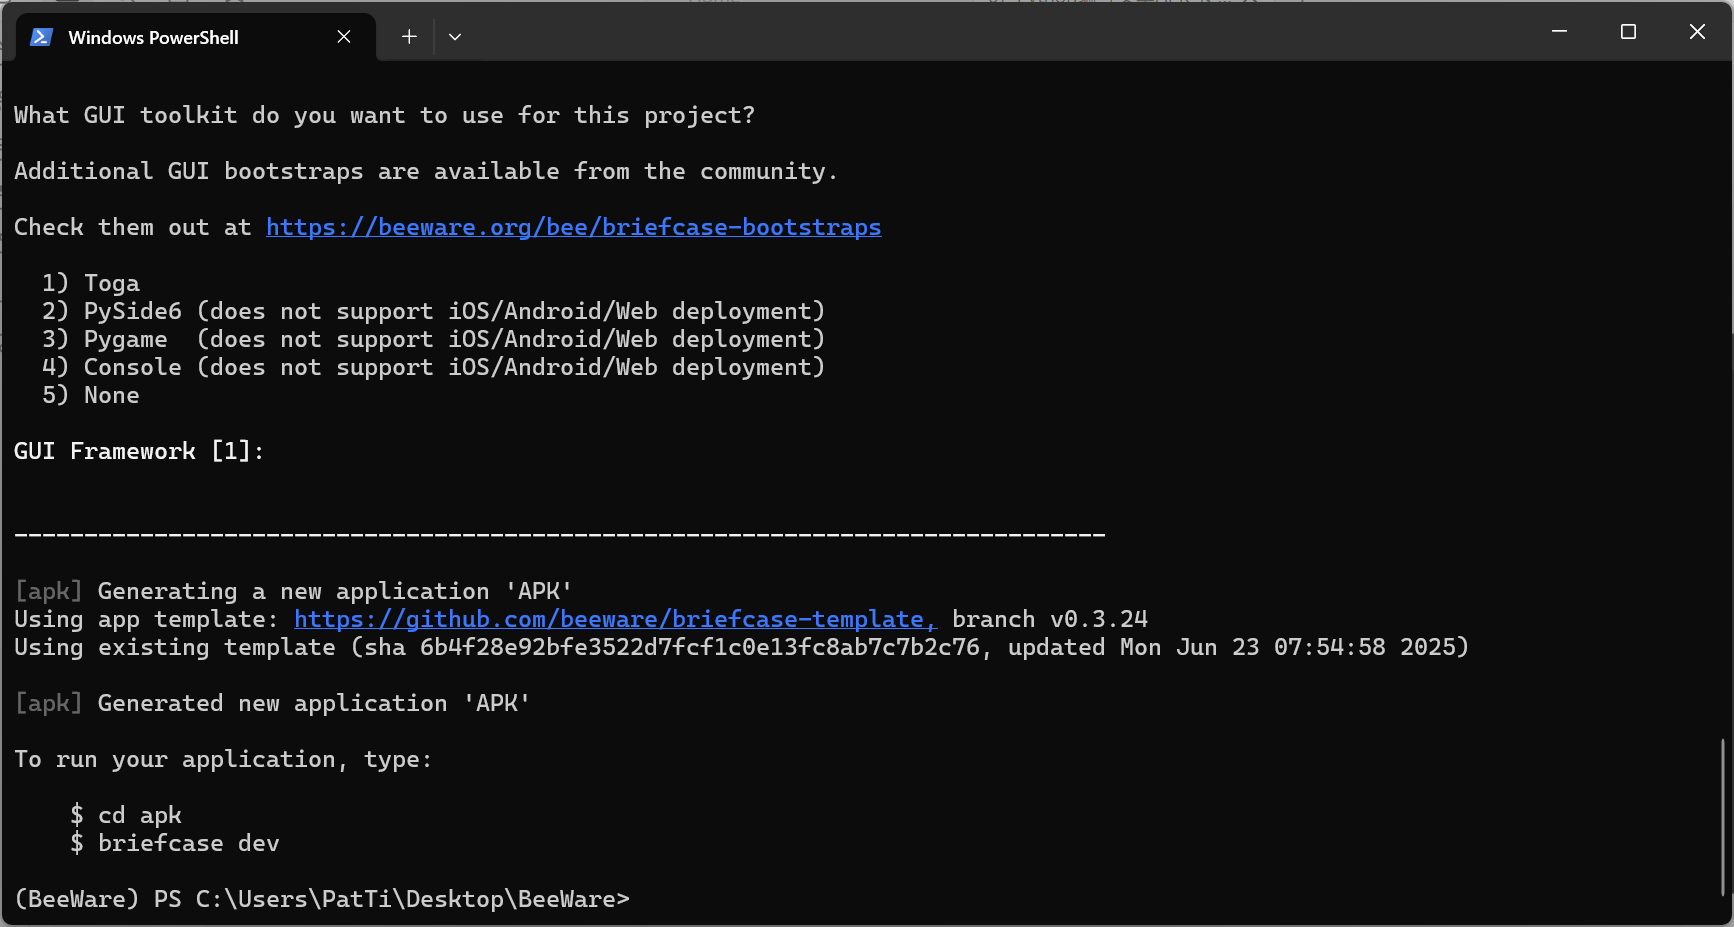Screen dimensions: 1734x927
Task: Click the PS C:\Users\PatTi\Desktop\BeeWare prompt
Action: 322,899
